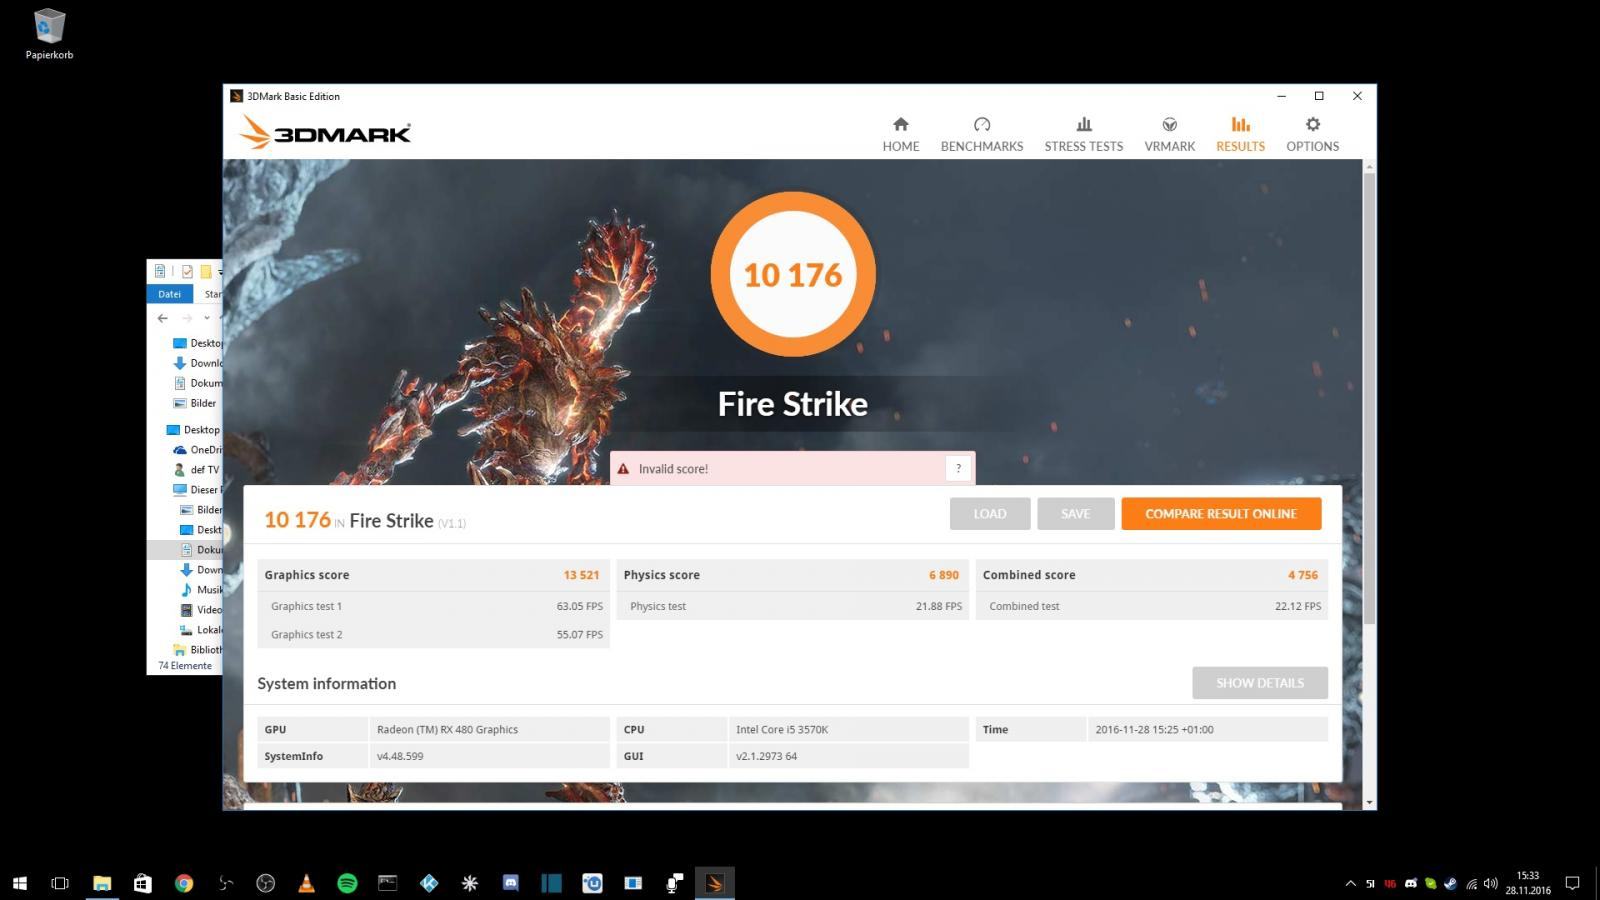Click the Physics score value 6 890
This screenshot has height=900, width=1600.
click(x=943, y=575)
